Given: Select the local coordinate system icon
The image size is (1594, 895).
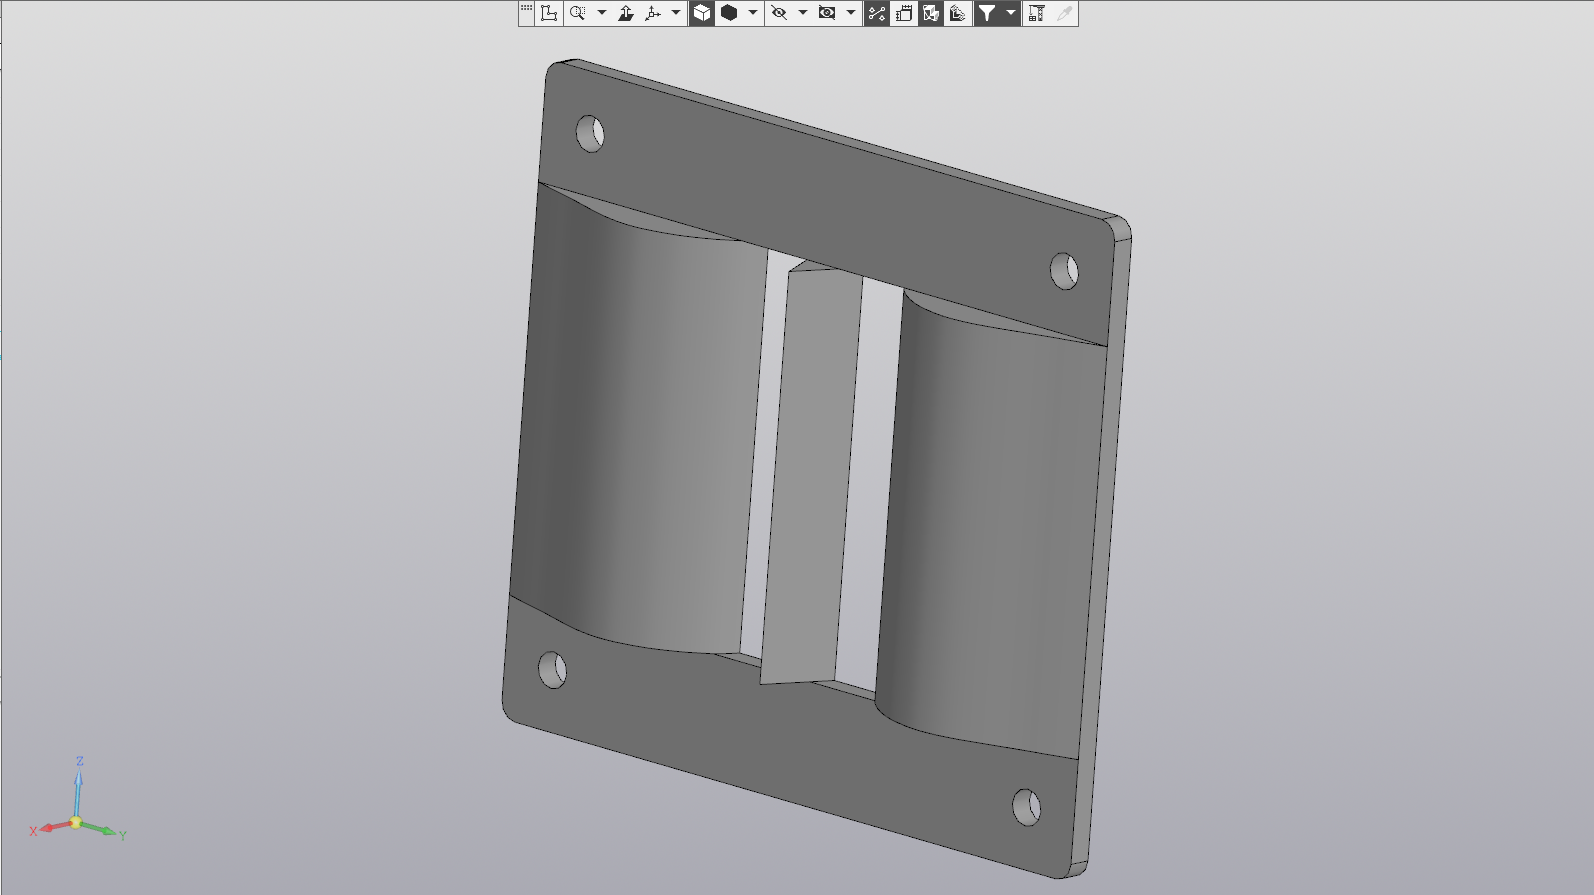Looking at the screenshot, I should [x=549, y=13].
